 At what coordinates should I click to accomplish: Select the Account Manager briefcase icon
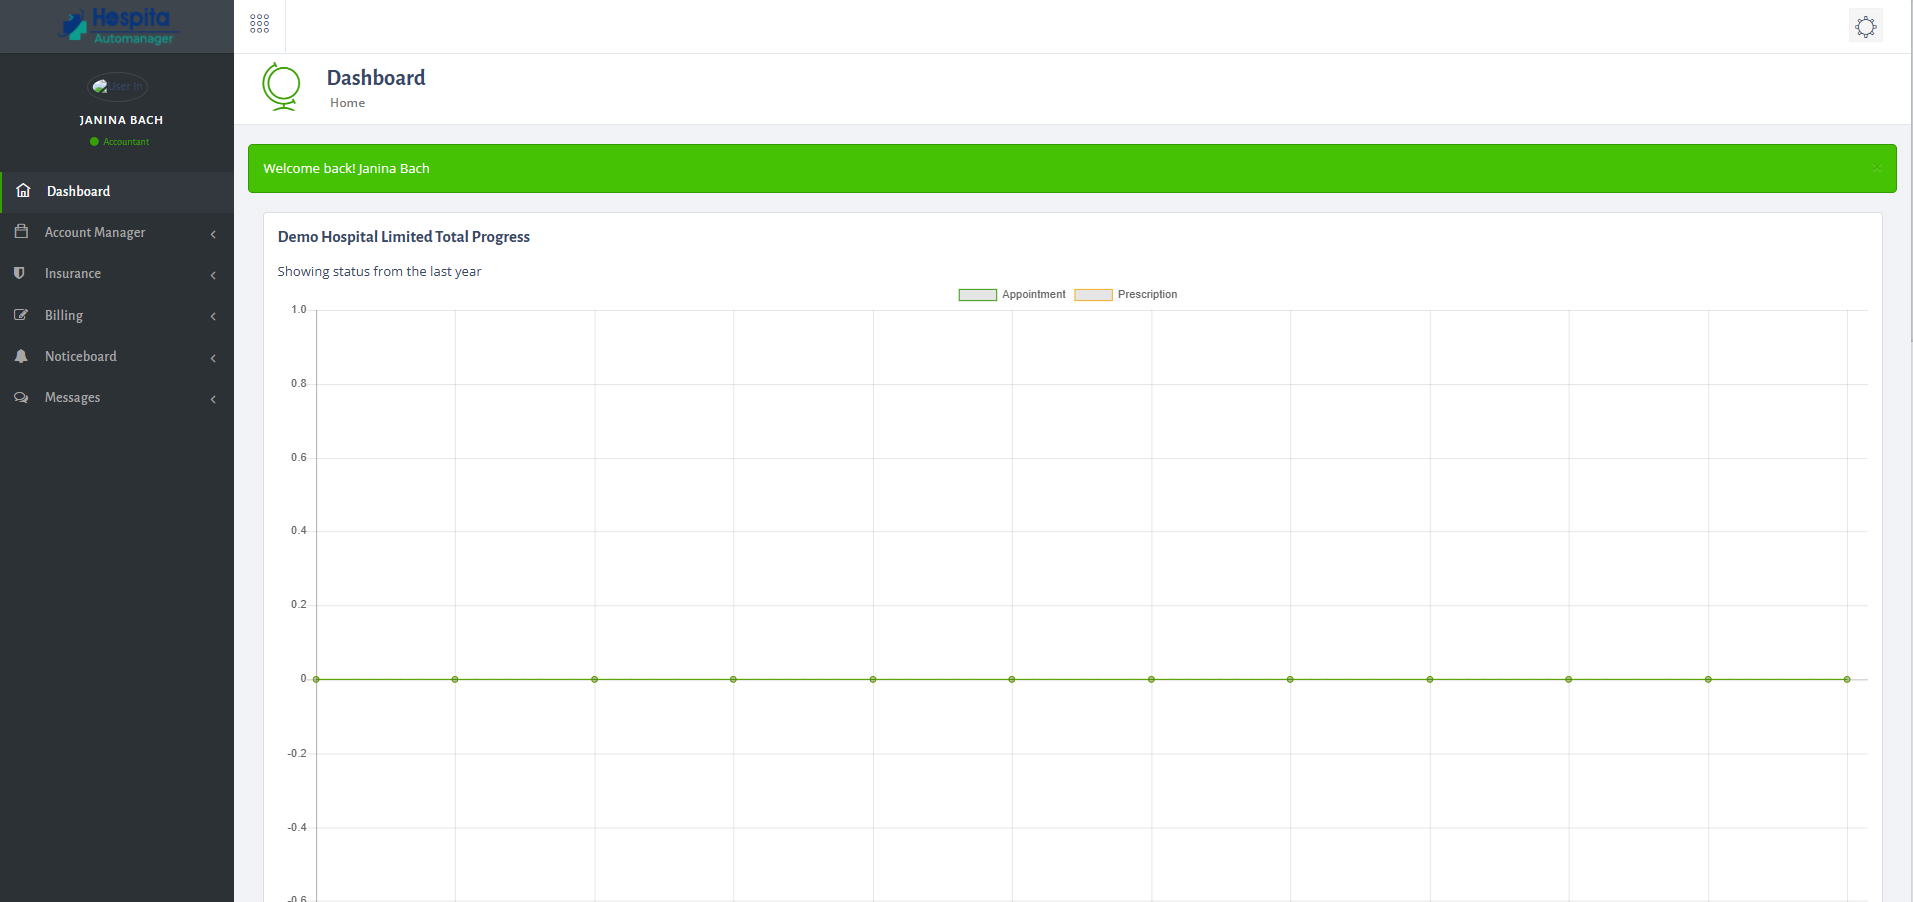[x=22, y=231]
